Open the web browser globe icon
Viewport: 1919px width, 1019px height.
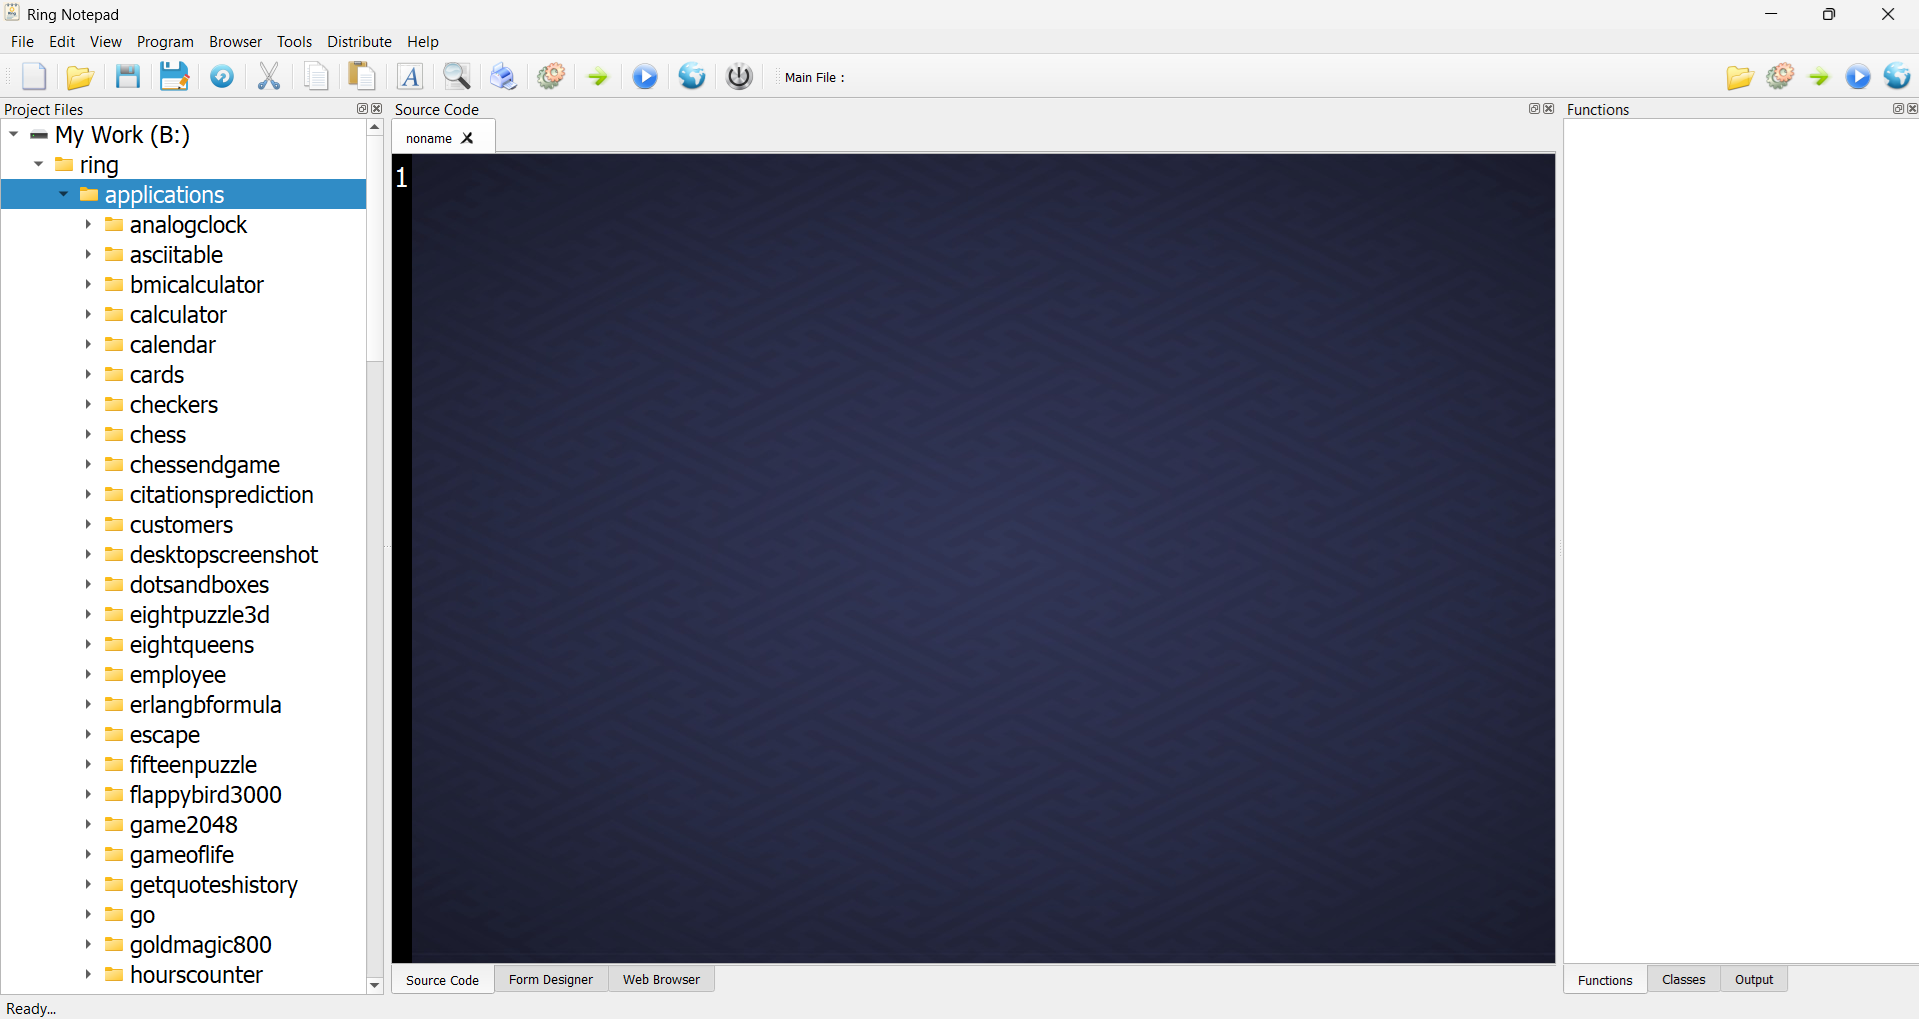pyautogui.click(x=691, y=76)
